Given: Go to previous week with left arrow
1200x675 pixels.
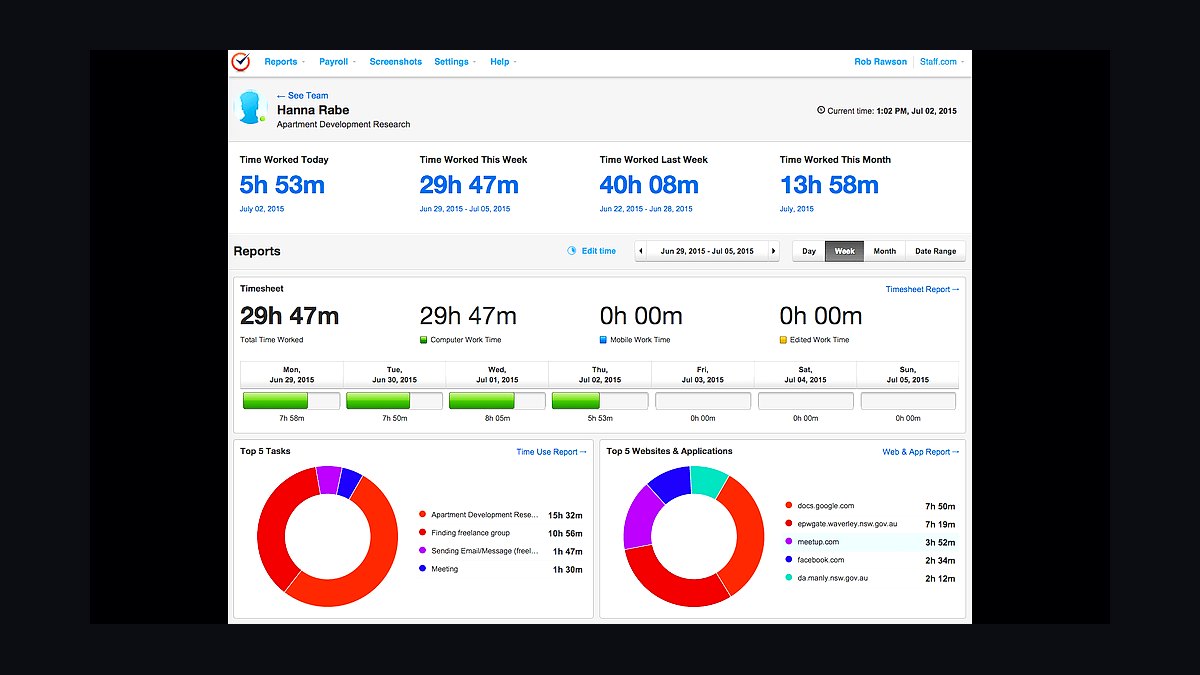Looking at the screenshot, I should (x=641, y=251).
